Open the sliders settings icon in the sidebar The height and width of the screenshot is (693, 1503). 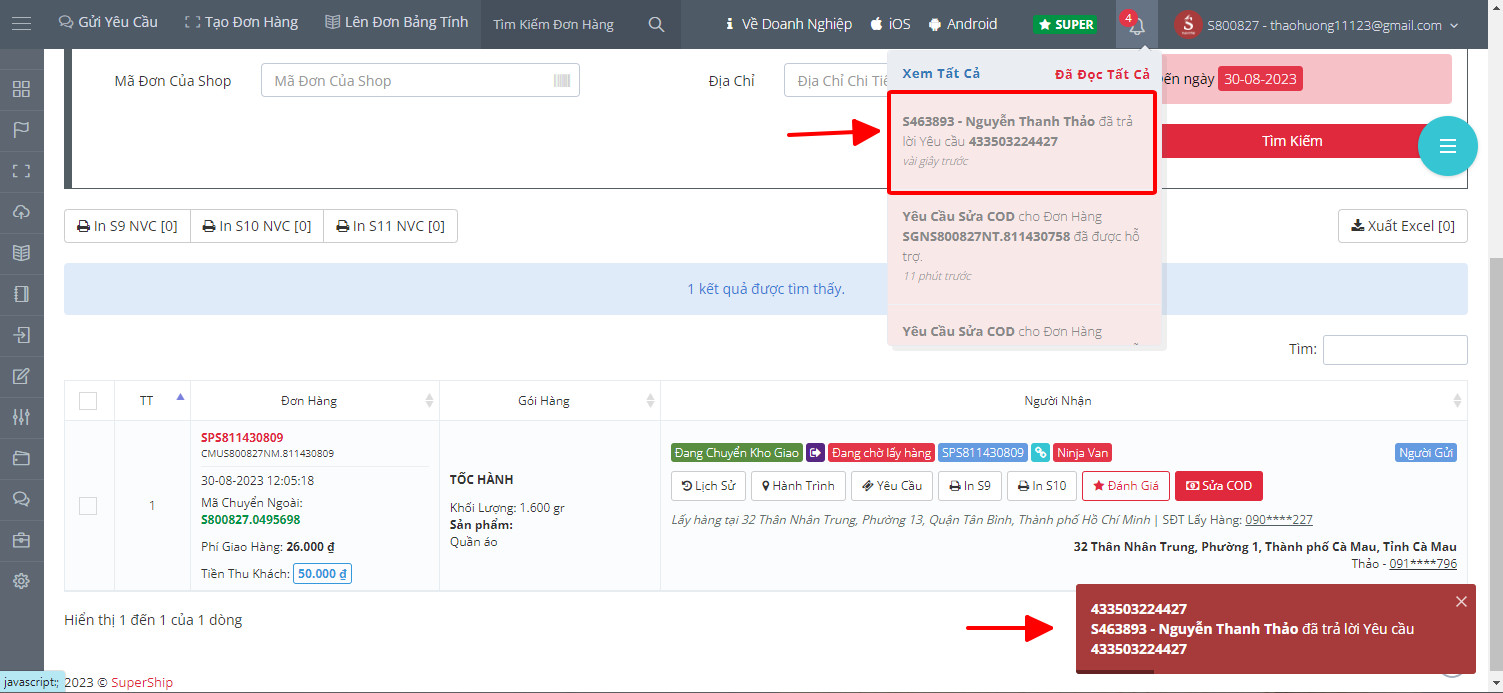21,417
